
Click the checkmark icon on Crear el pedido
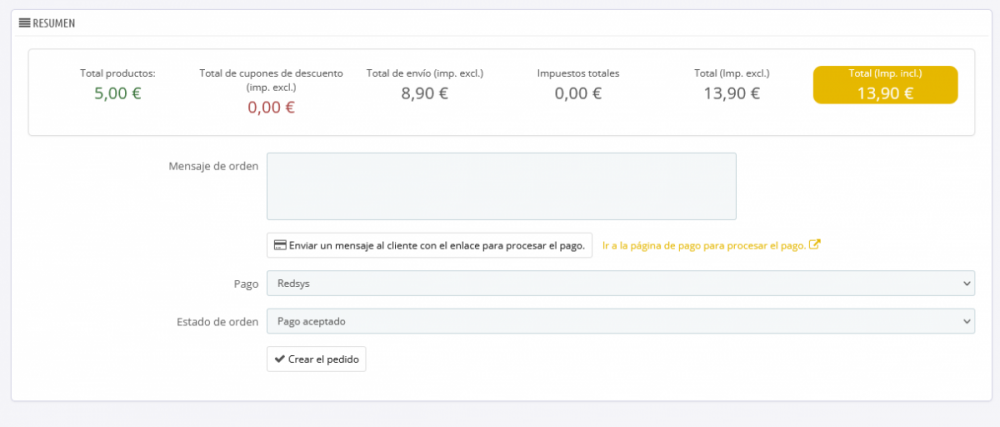[280, 359]
